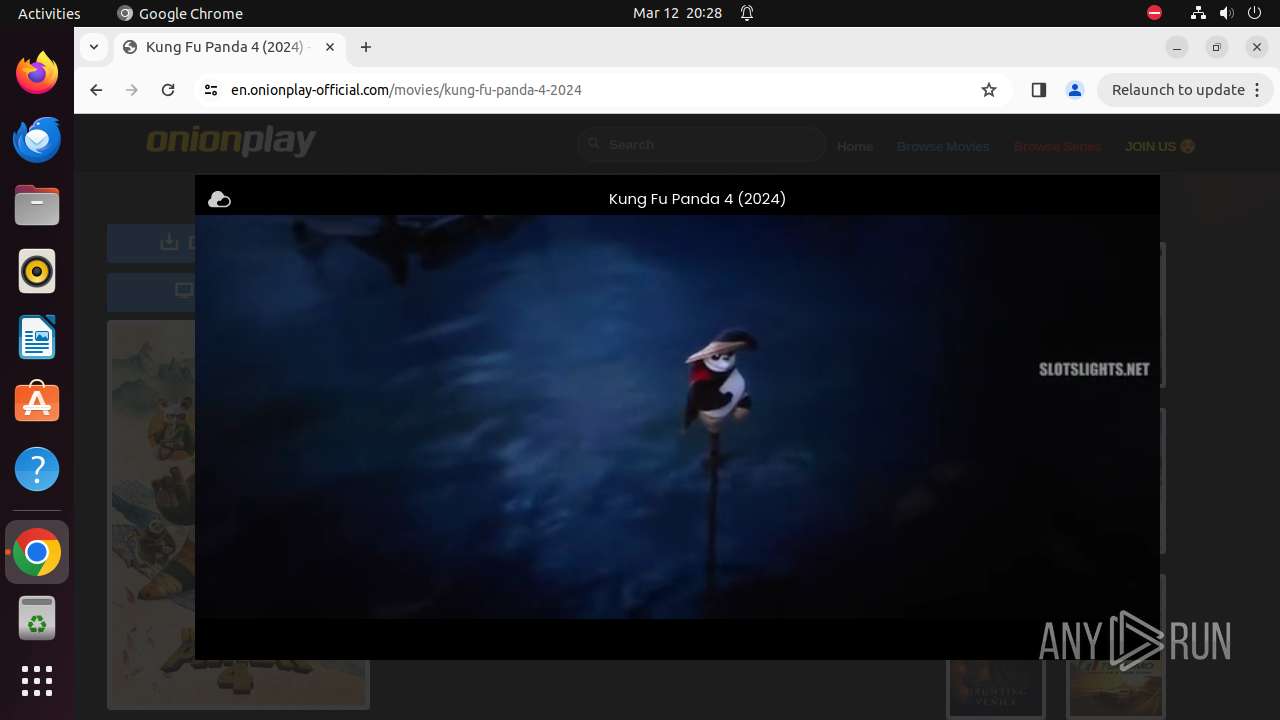Open the volume tray icon
1280x720 pixels.
(x=1227, y=13)
